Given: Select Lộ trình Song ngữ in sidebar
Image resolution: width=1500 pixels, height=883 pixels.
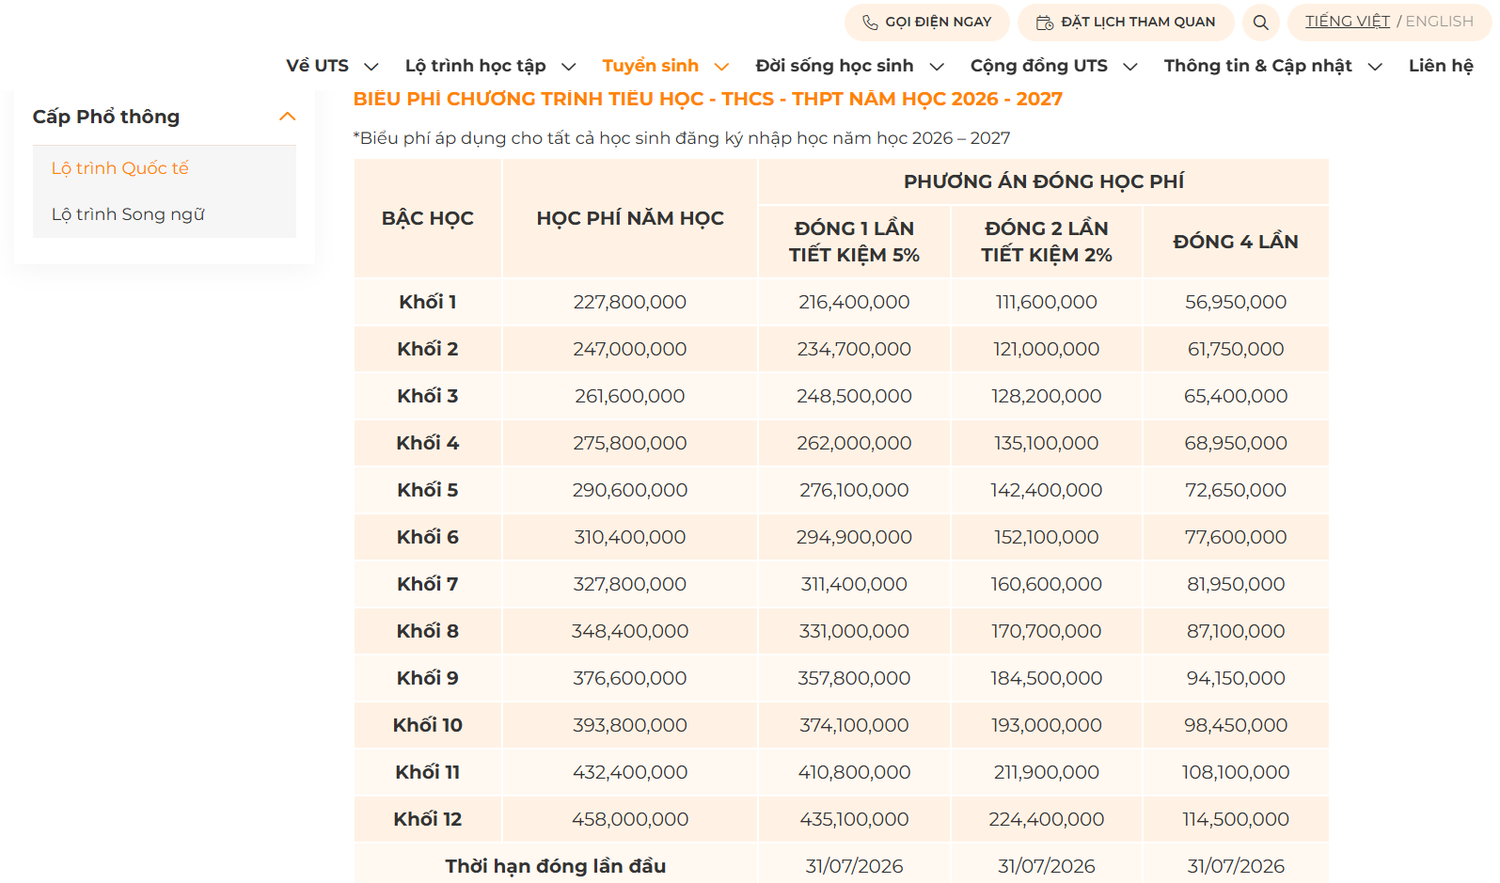Looking at the screenshot, I should coord(128,214).
